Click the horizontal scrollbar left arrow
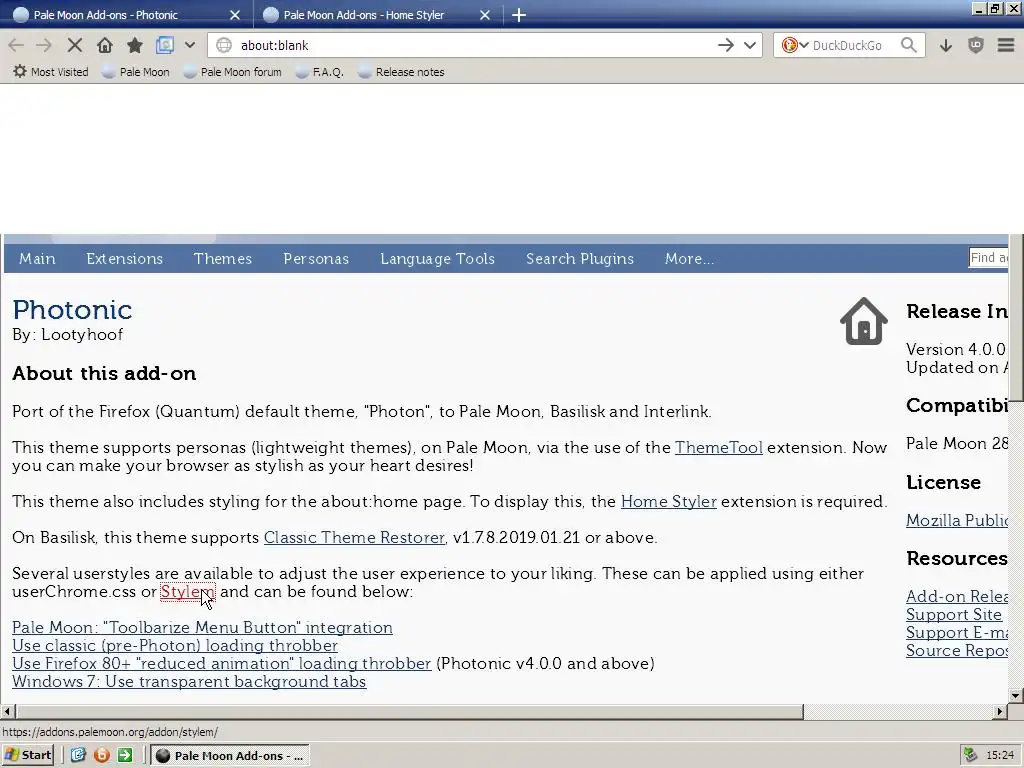 (x=8, y=711)
